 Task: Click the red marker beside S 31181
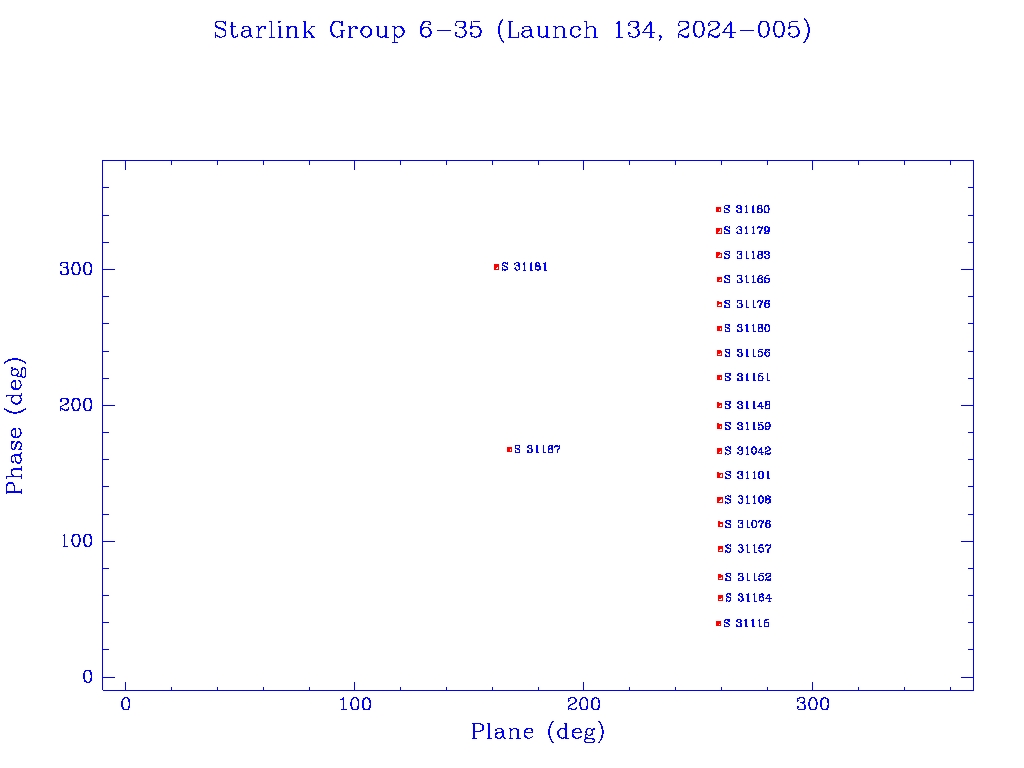[x=496, y=267]
